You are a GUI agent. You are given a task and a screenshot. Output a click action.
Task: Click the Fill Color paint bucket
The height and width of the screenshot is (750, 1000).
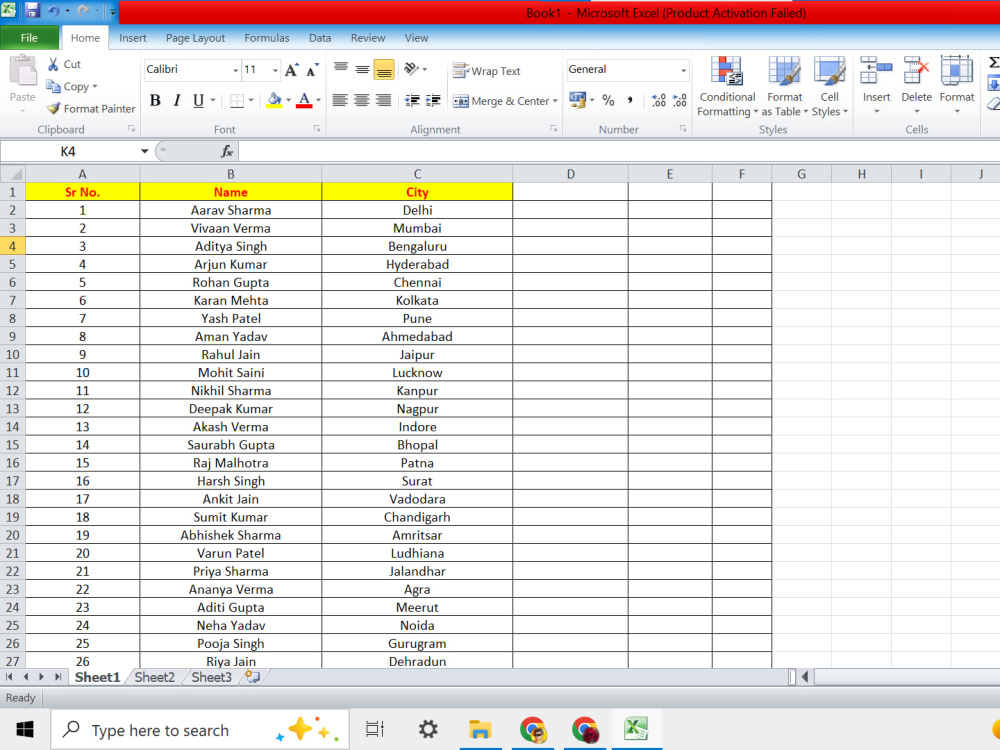274,101
